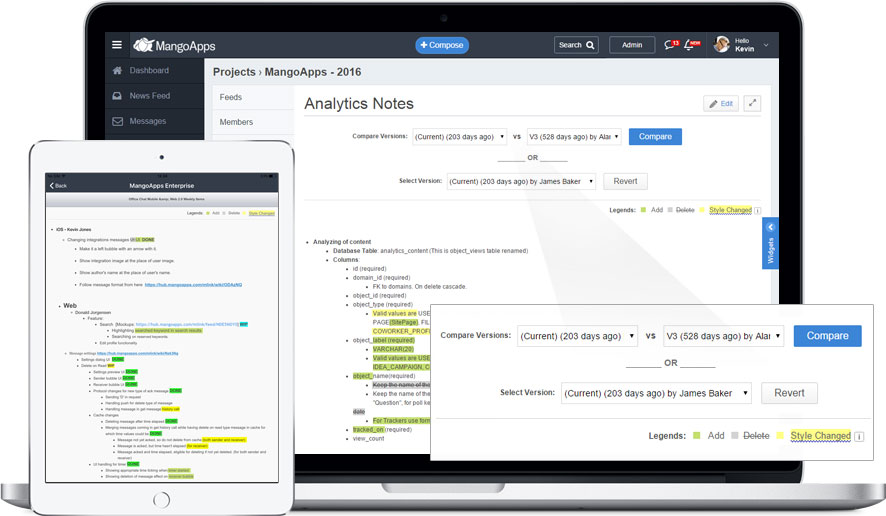Open Dashboard in the sidebar
886x516 pixels.
pyautogui.click(x=149, y=71)
